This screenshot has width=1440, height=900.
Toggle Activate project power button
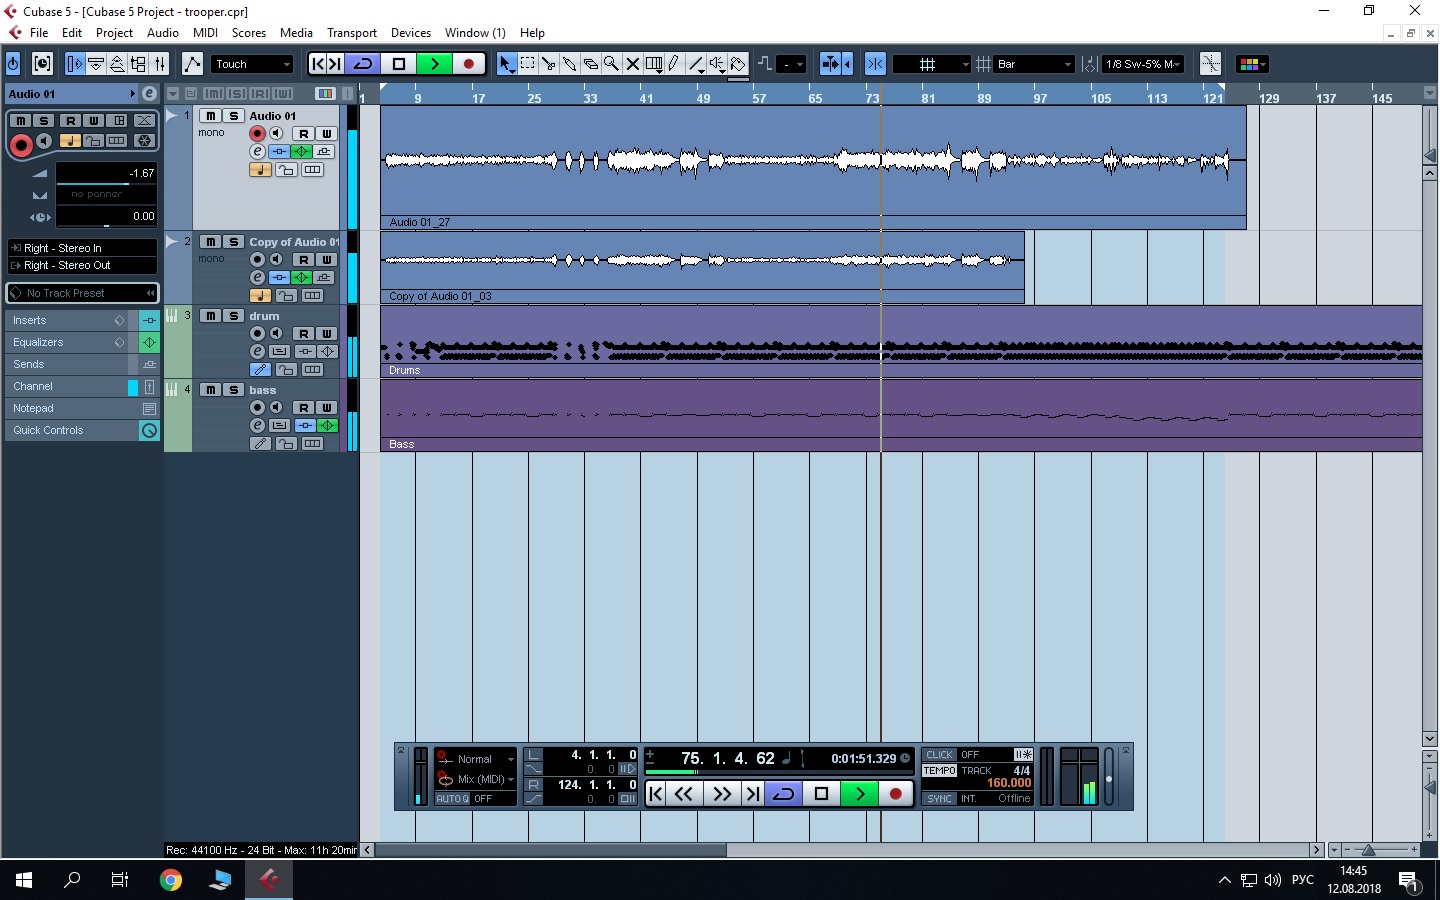13,64
